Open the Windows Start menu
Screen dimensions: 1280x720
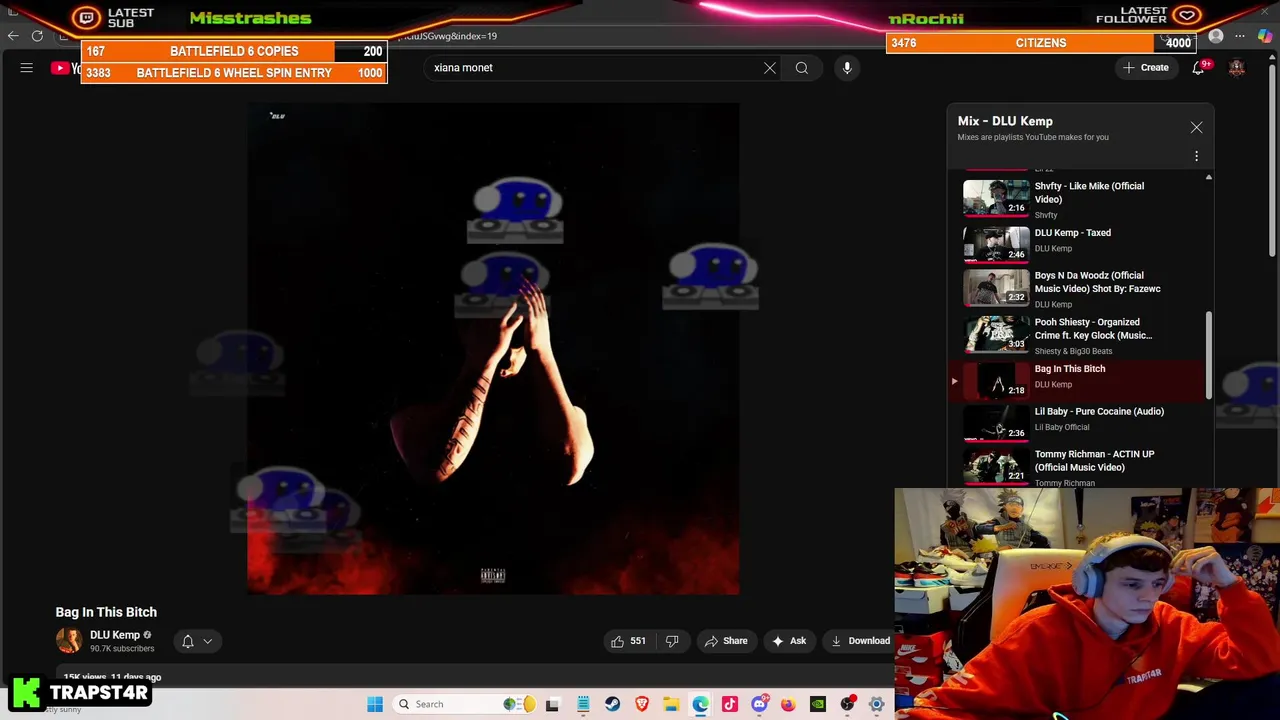coord(375,704)
